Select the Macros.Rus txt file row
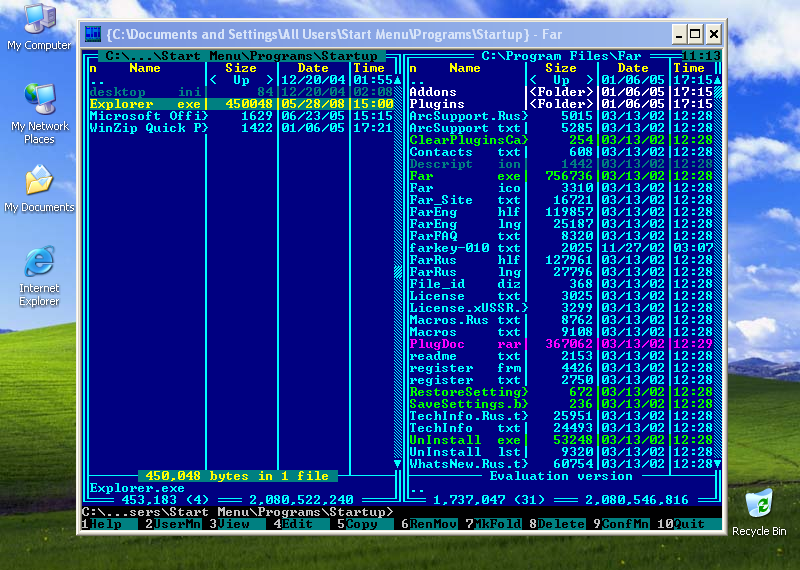Image resolution: width=800 pixels, height=570 pixels. coord(561,320)
